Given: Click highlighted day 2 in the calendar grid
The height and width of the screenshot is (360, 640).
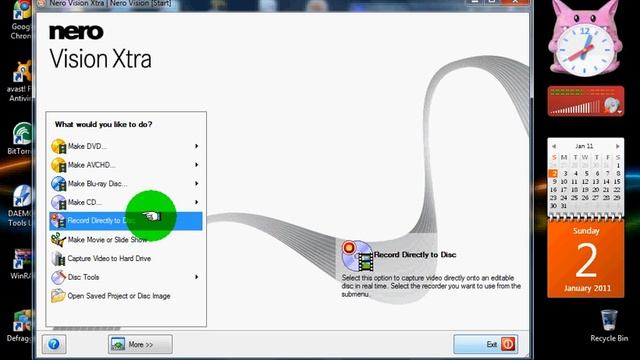Looking at the screenshot, I should (x=553, y=173).
